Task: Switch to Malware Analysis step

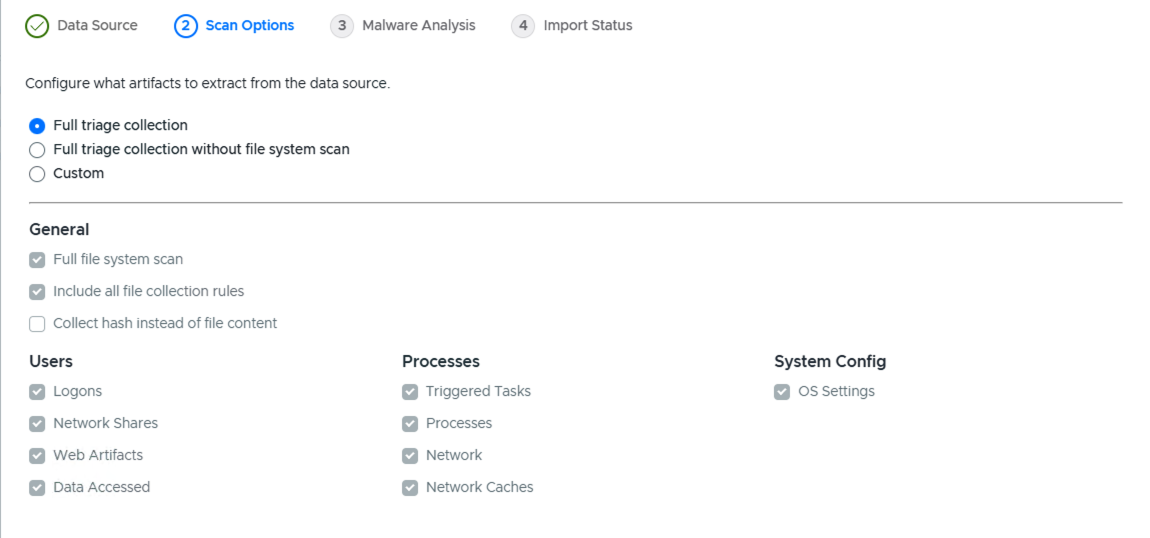Action: [x=419, y=26]
